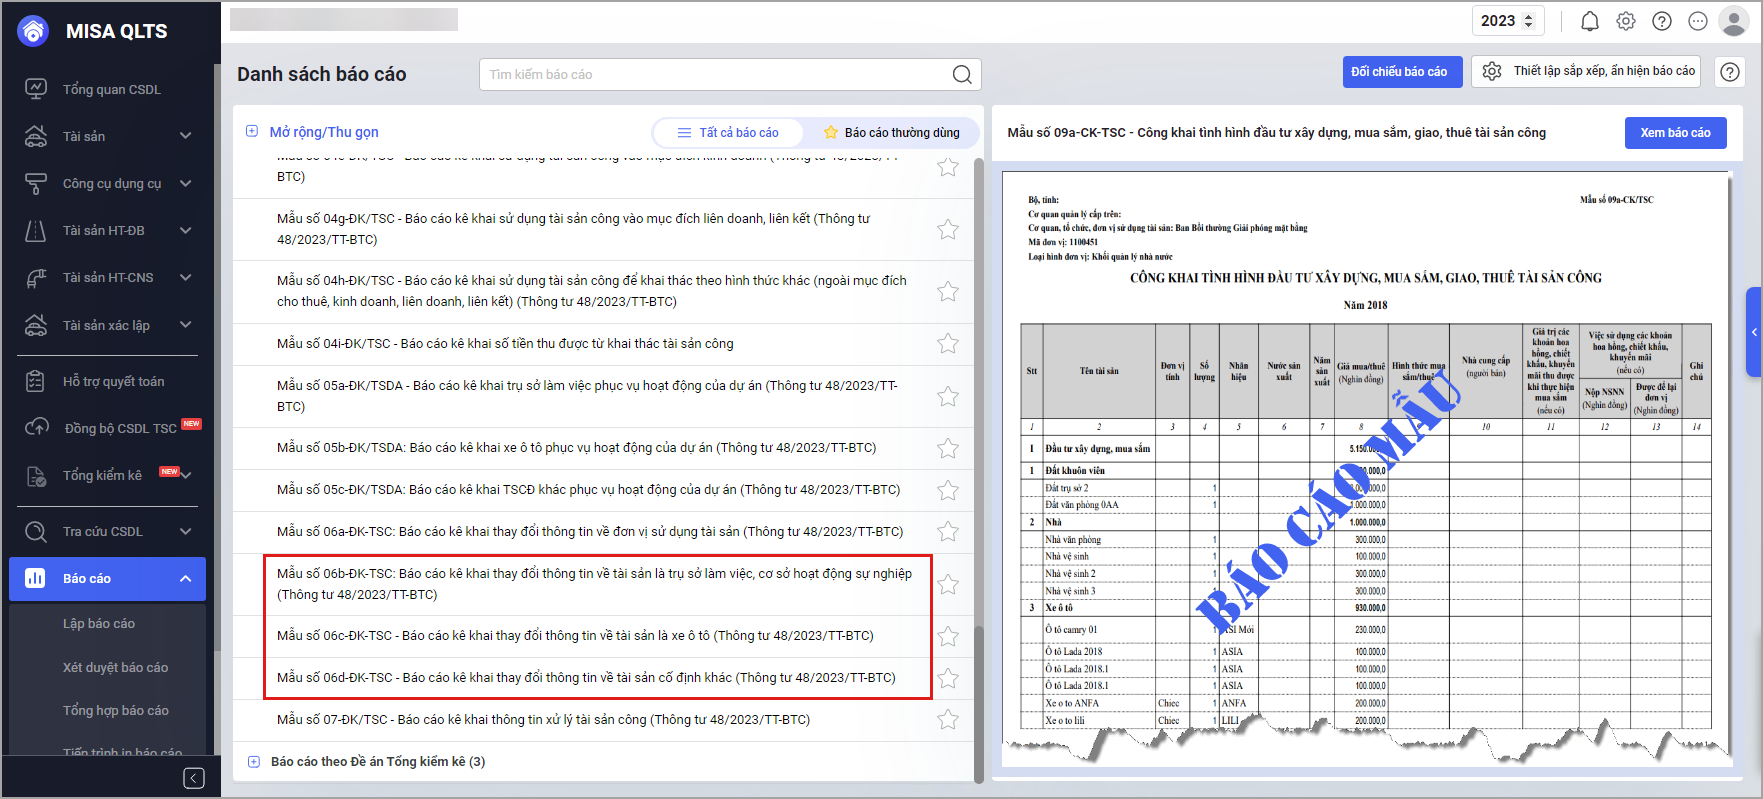Switch to Báo cáo thường dùng tab
The width and height of the screenshot is (1763, 799).
[891, 133]
